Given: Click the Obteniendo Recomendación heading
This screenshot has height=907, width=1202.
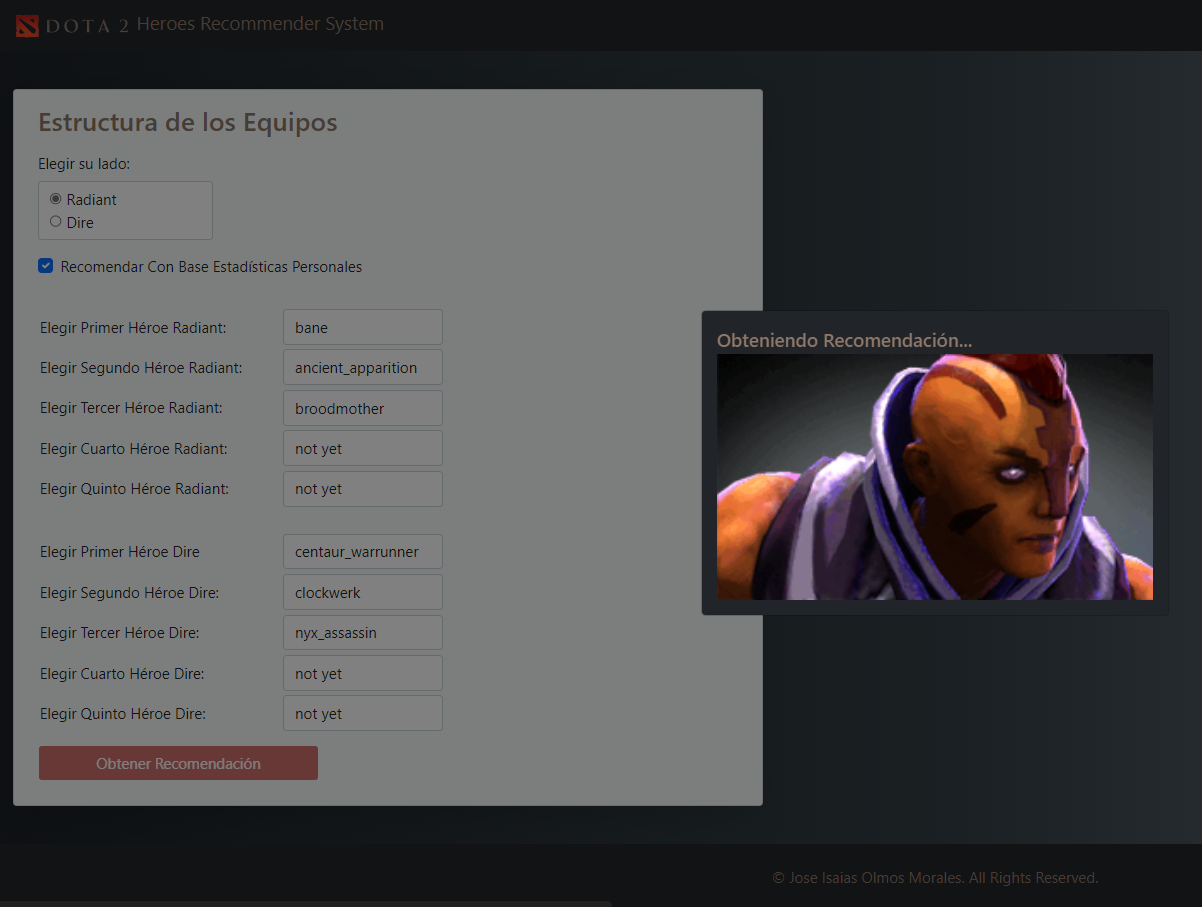Looking at the screenshot, I should tap(844, 341).
